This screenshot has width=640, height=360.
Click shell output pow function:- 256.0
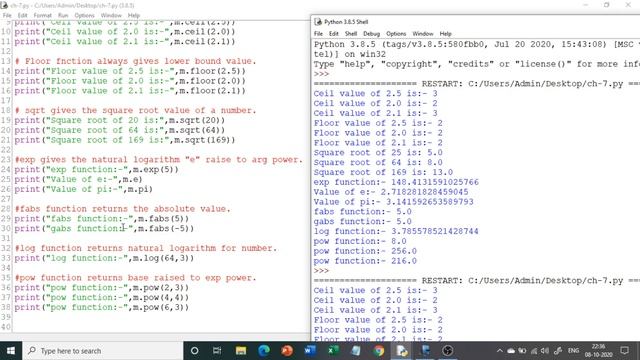pos(365,251)
